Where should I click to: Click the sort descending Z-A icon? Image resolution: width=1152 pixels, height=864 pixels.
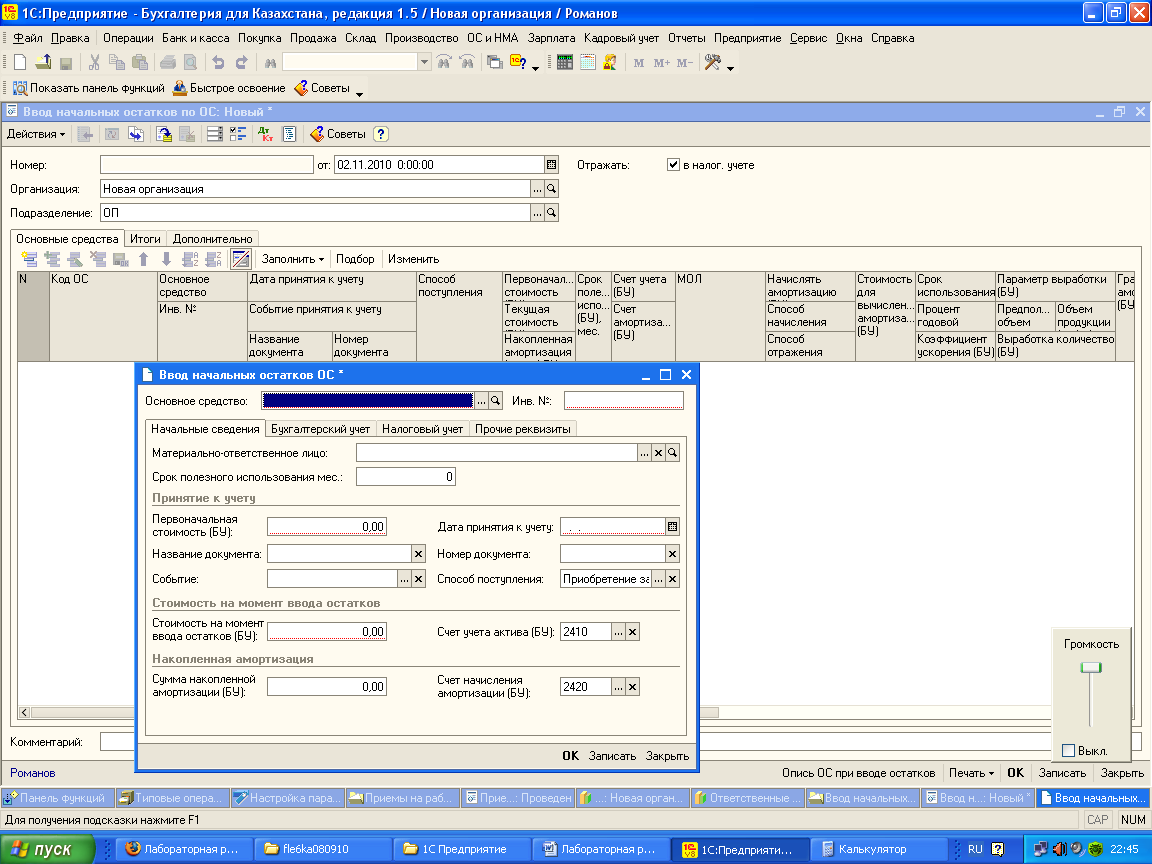point(213,259)
